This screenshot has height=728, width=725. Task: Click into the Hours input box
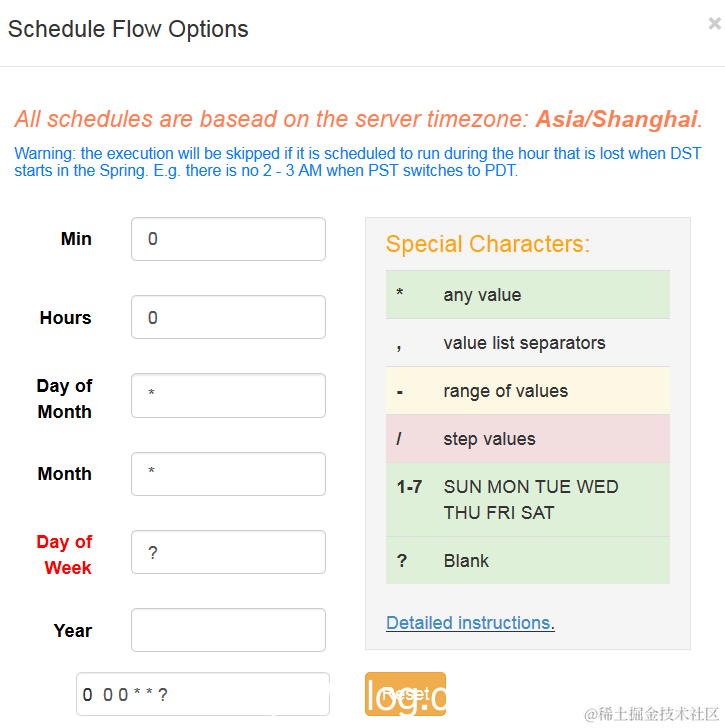coord(228,317)
